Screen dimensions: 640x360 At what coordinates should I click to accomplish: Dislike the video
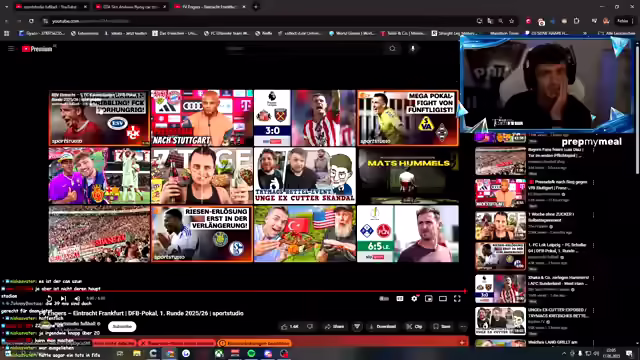(310, 327)
